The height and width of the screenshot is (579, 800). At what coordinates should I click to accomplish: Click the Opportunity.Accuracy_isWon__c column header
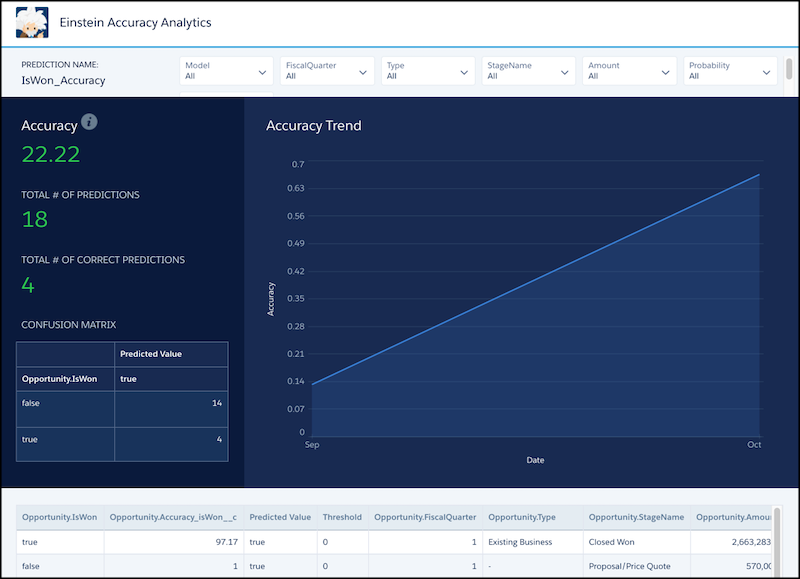coord(173,517)
